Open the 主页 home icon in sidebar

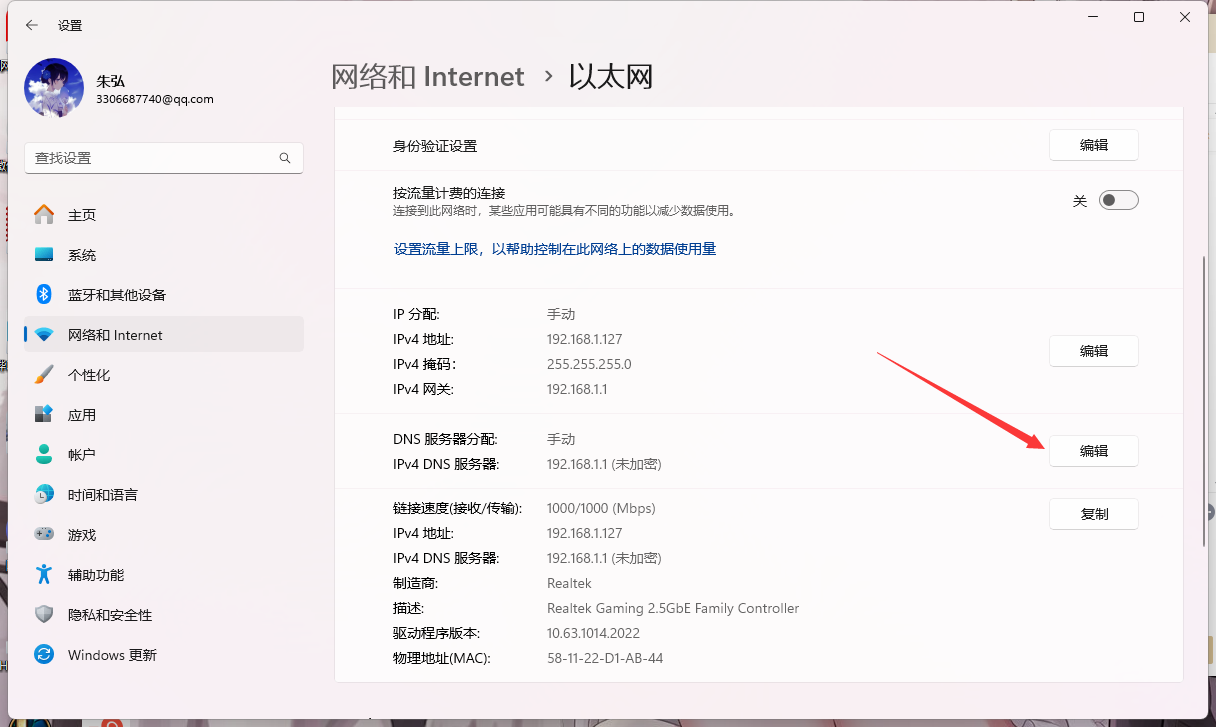(44, 215)
